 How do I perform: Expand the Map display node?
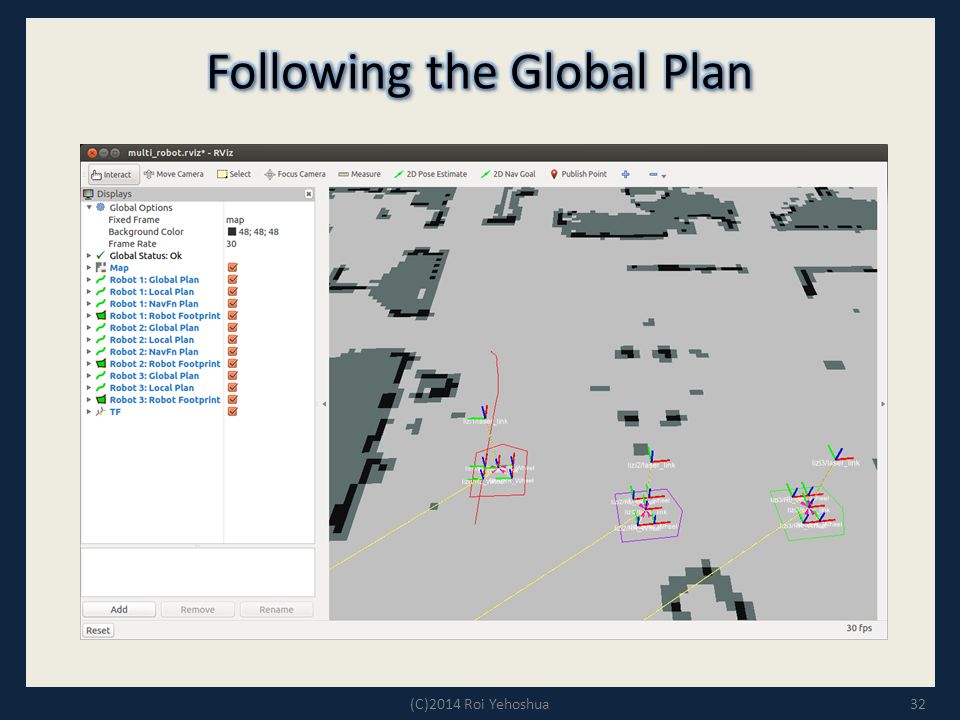(89, 268)
